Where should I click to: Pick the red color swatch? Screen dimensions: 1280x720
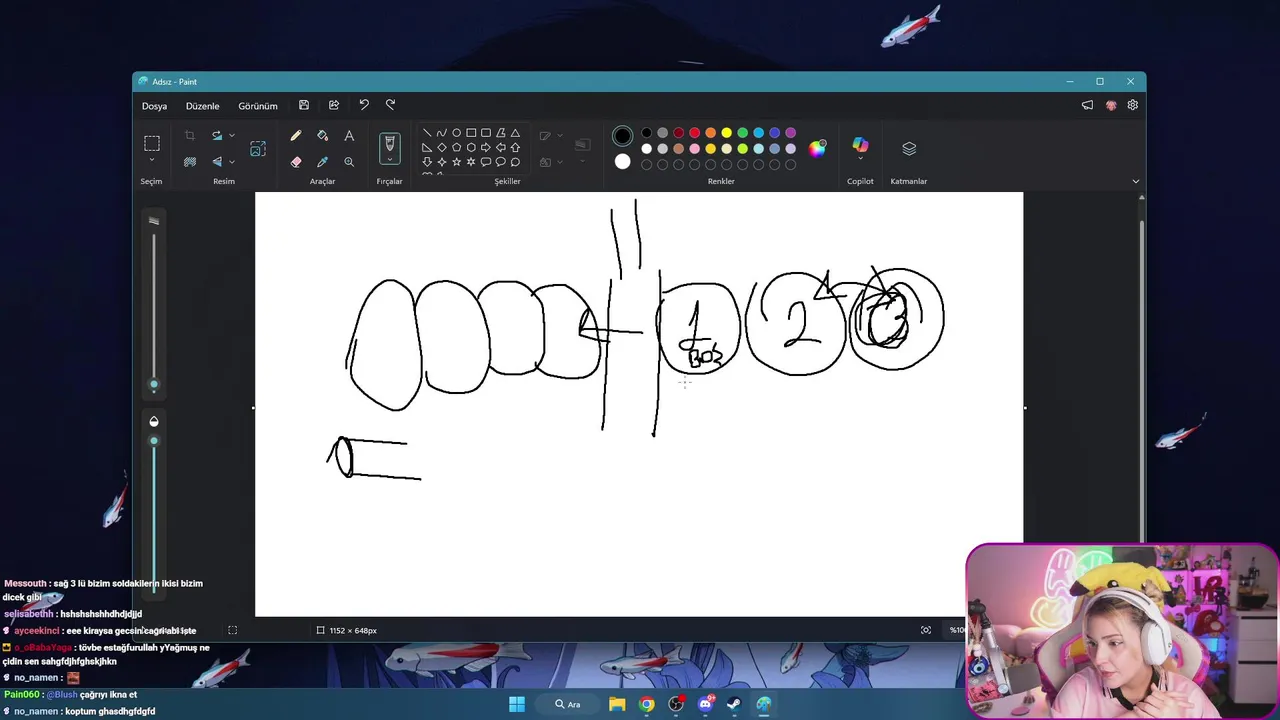coord(694,133)
